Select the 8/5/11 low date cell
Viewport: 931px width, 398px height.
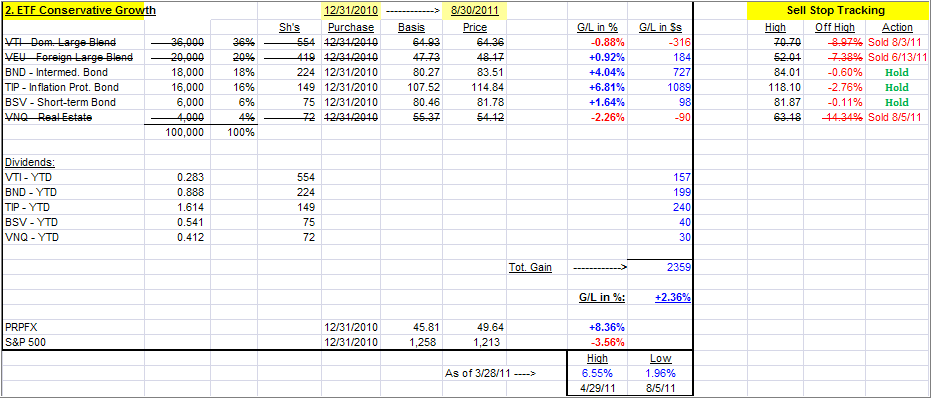[x=660, y=389]
